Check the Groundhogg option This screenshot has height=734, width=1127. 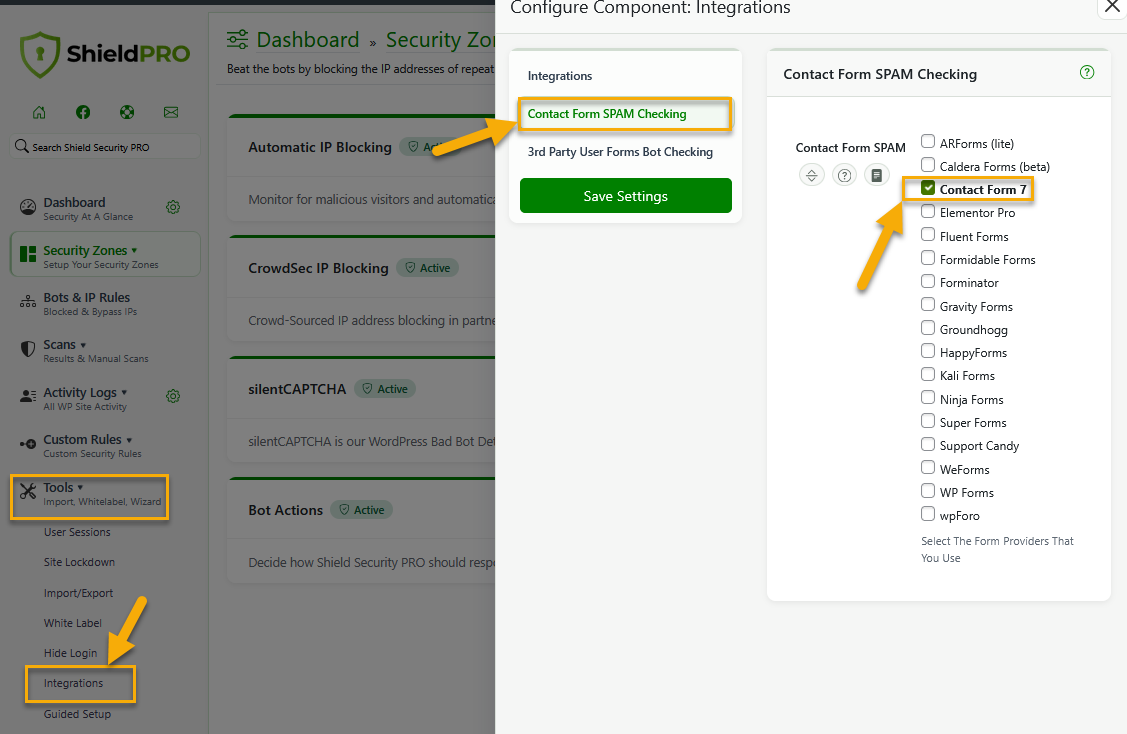click(x=928, y=328)
